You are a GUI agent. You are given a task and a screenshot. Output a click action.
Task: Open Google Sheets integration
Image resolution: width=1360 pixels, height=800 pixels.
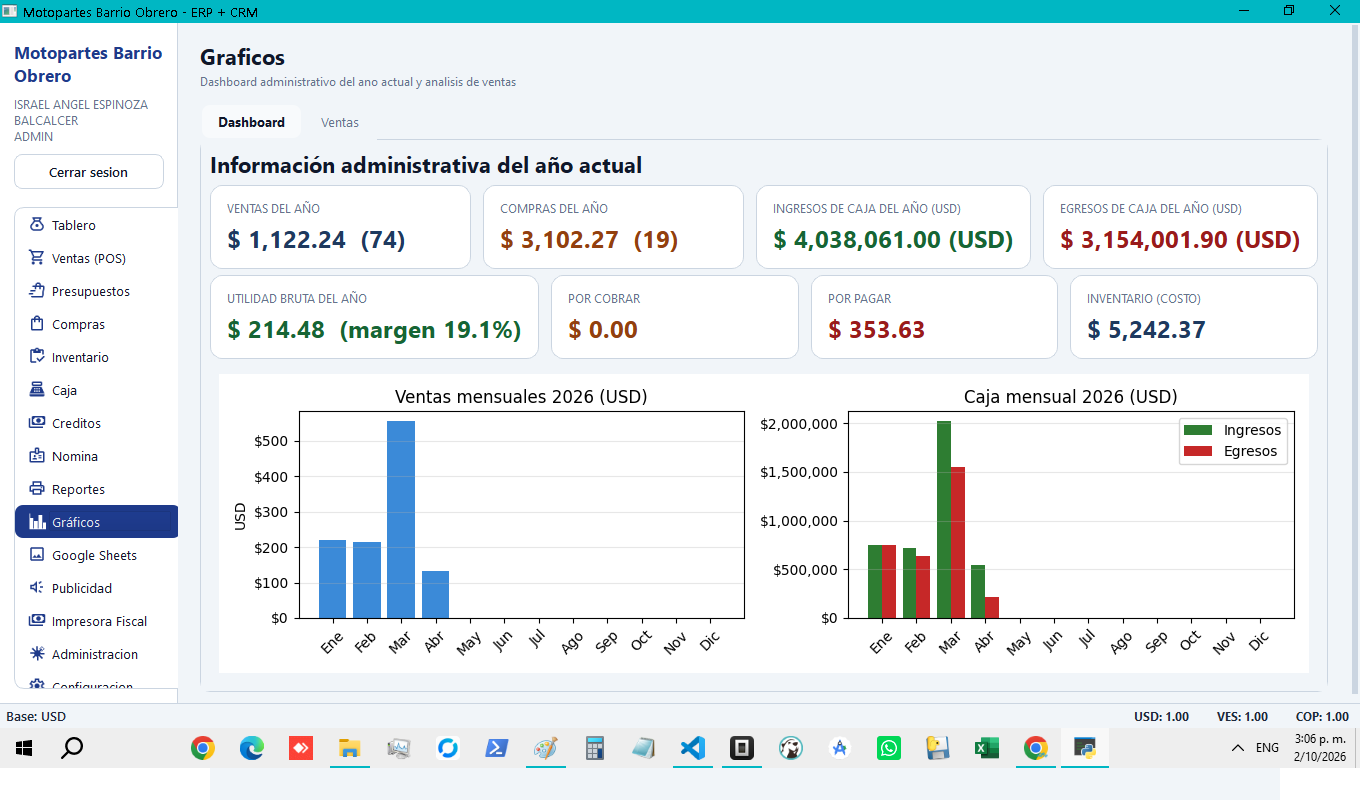click(97, 555)
